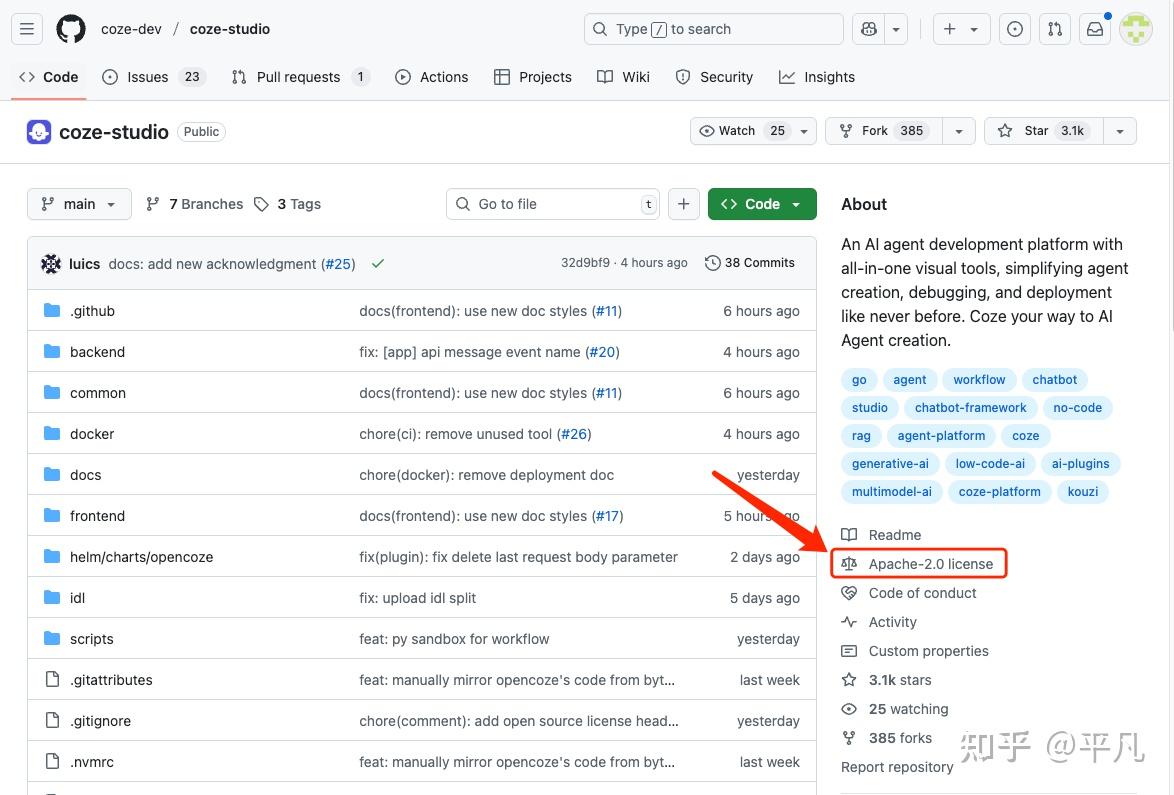This screenshot has height=795, width=1174.
Task: Open pull request #25 link in commit message
Action: point(338,264)
